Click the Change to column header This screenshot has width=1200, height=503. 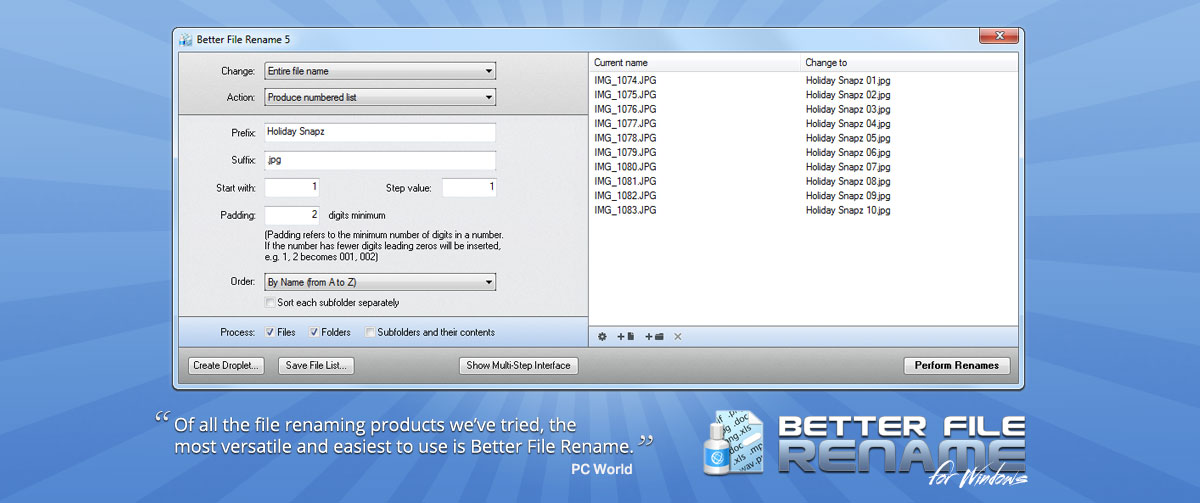(x=908, y=63)
